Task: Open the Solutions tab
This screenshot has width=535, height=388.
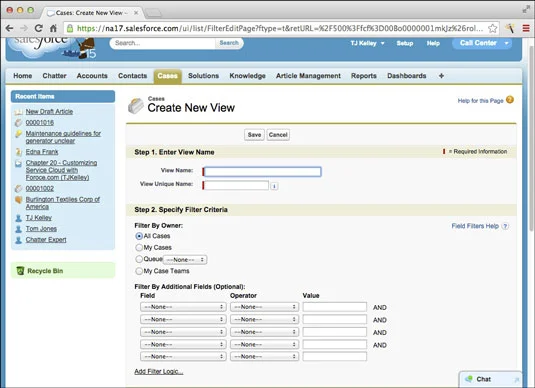Action: click(203, 76)
